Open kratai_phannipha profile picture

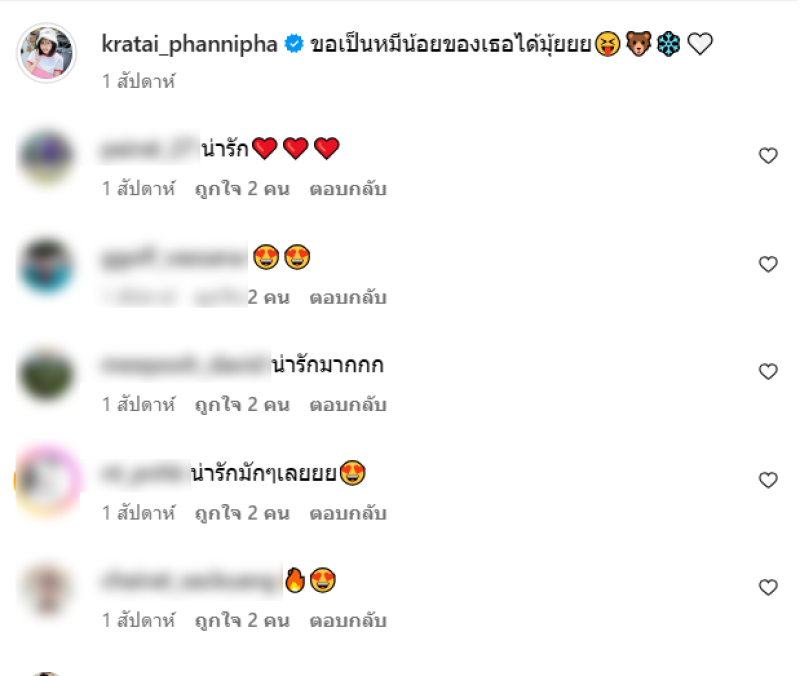pos(46,53)
